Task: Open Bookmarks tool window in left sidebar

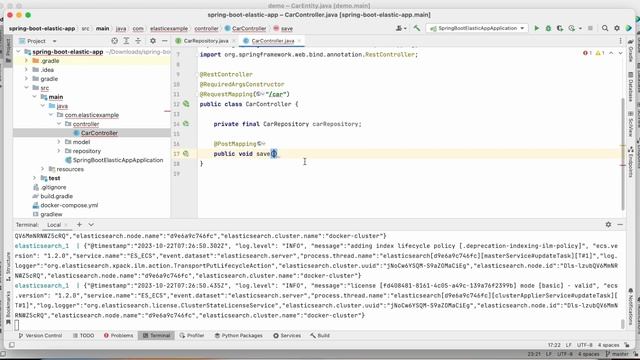Action: [8, 308]
